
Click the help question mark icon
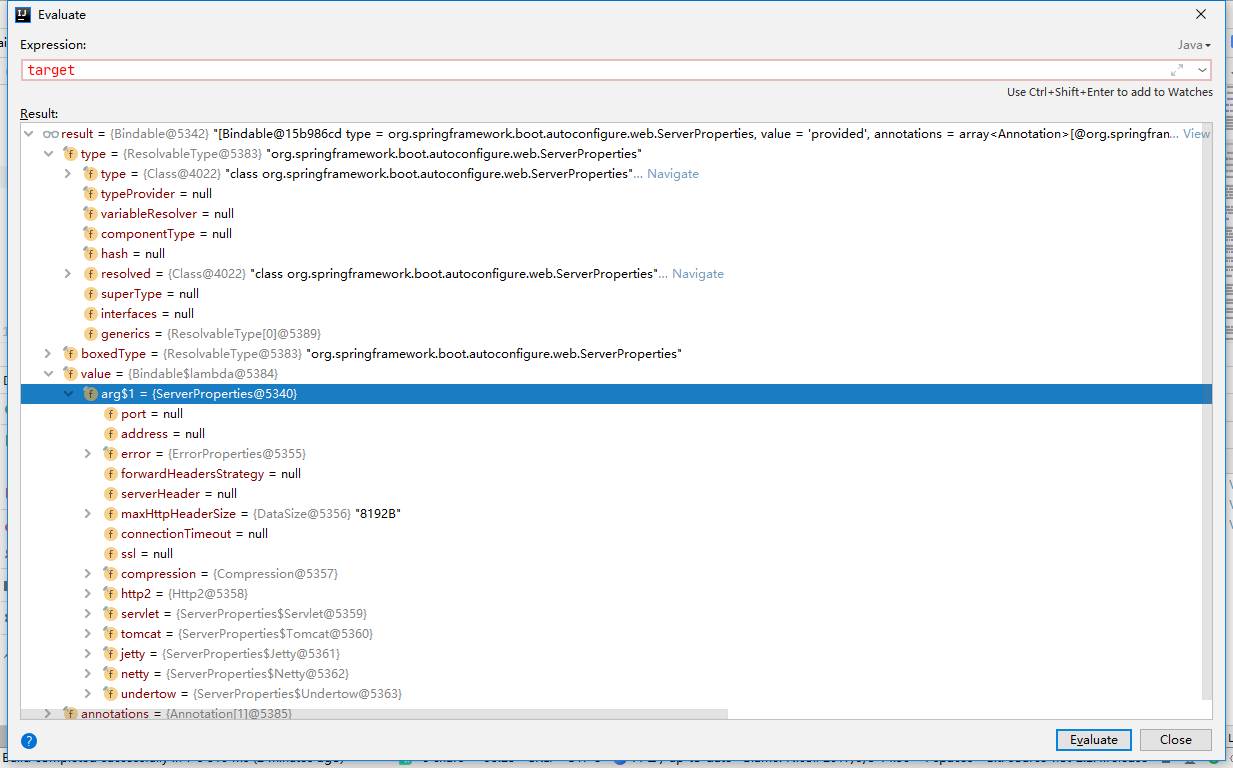(29, 741)
